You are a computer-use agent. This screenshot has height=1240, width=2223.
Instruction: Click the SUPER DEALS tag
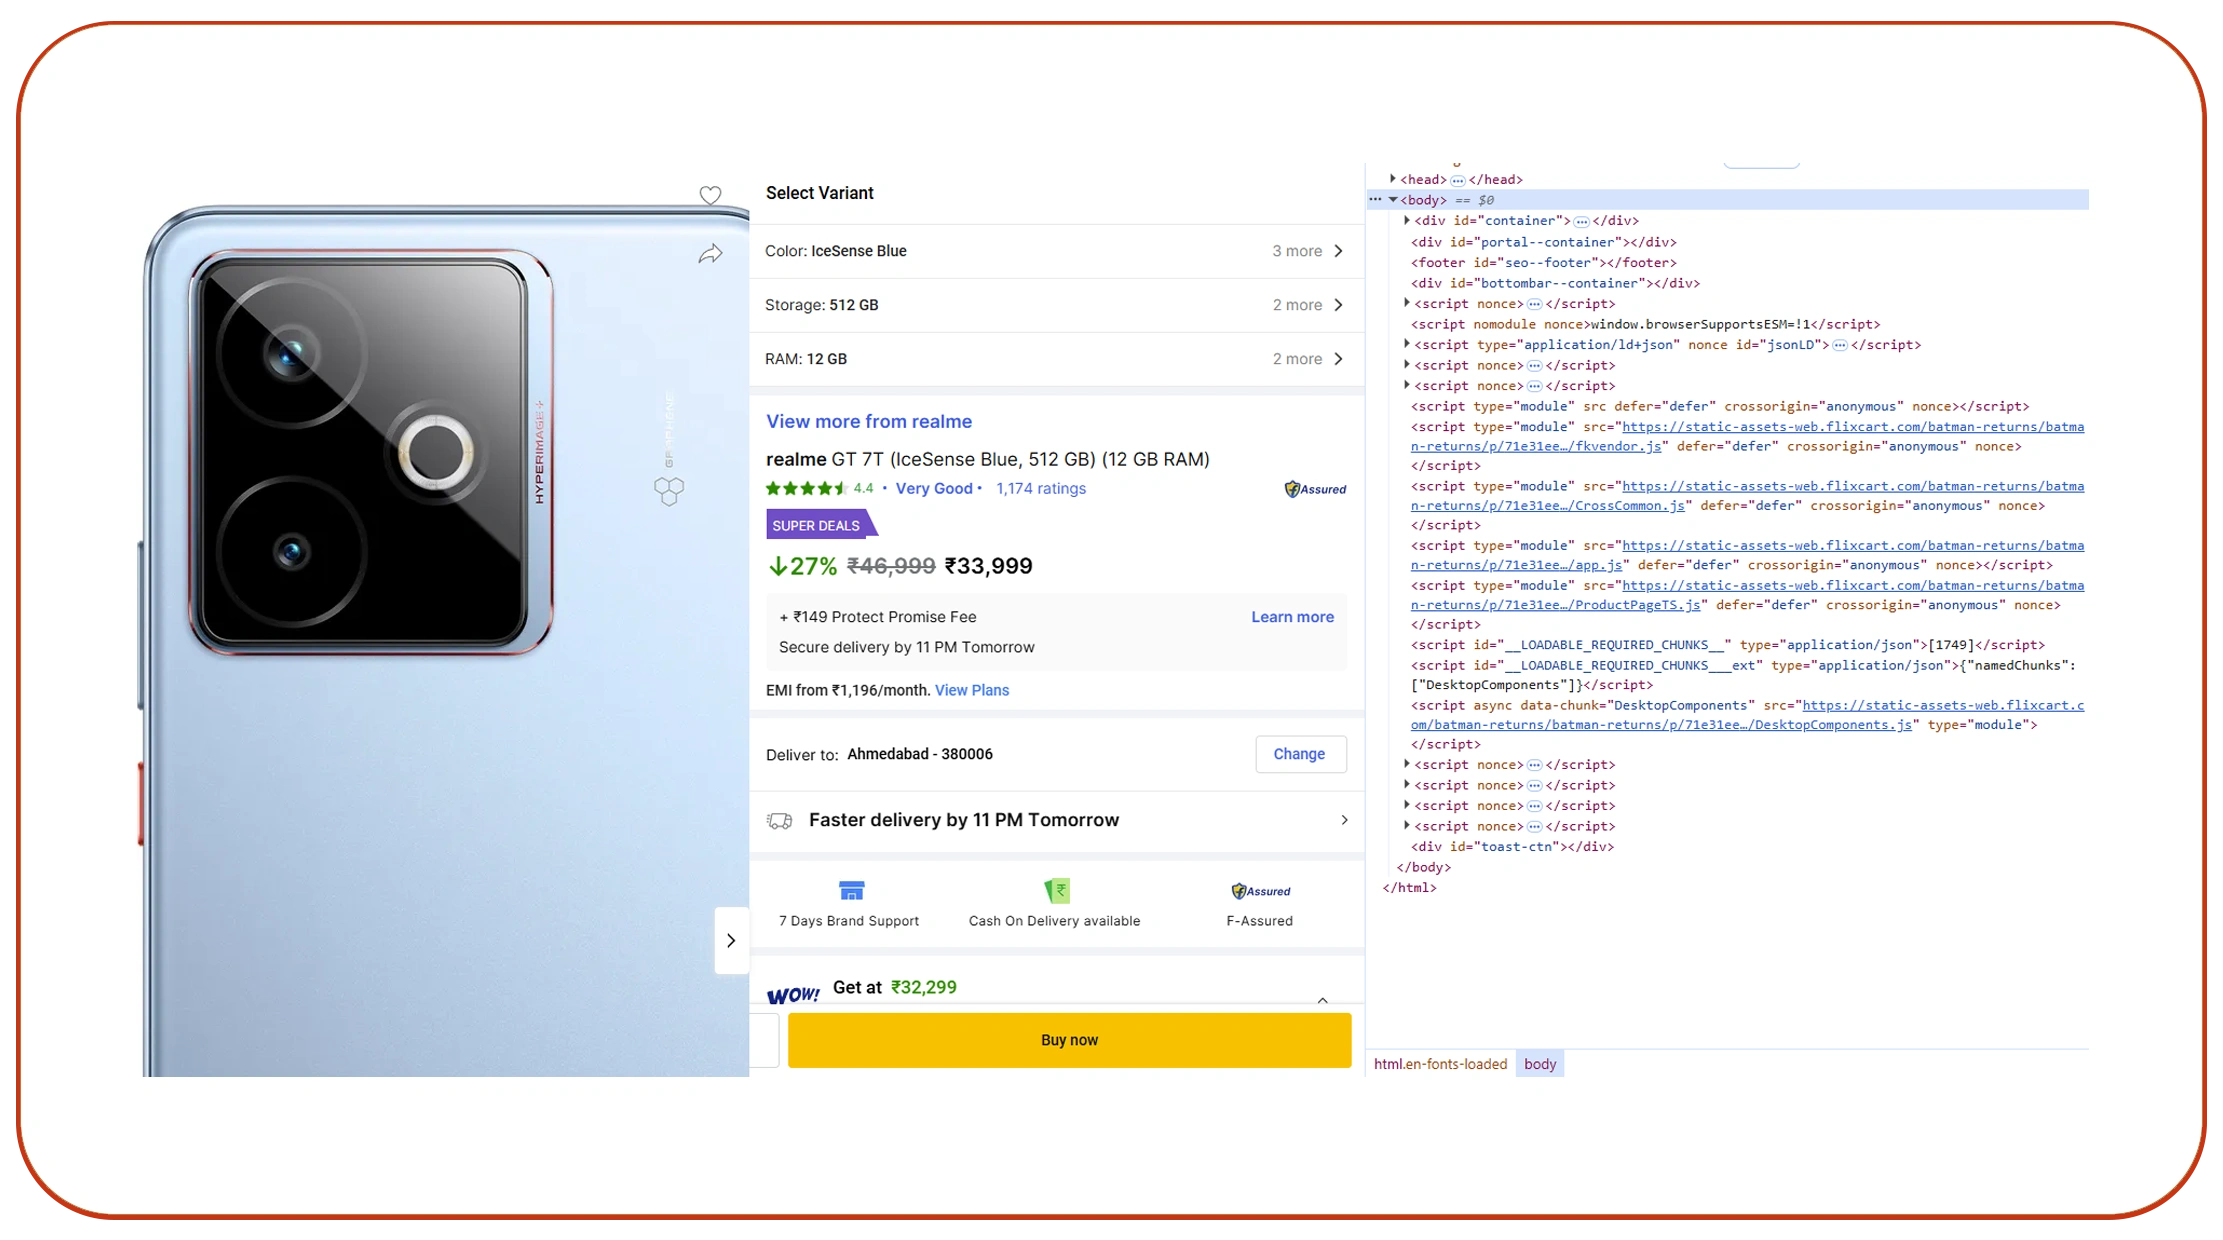[820, 525]
